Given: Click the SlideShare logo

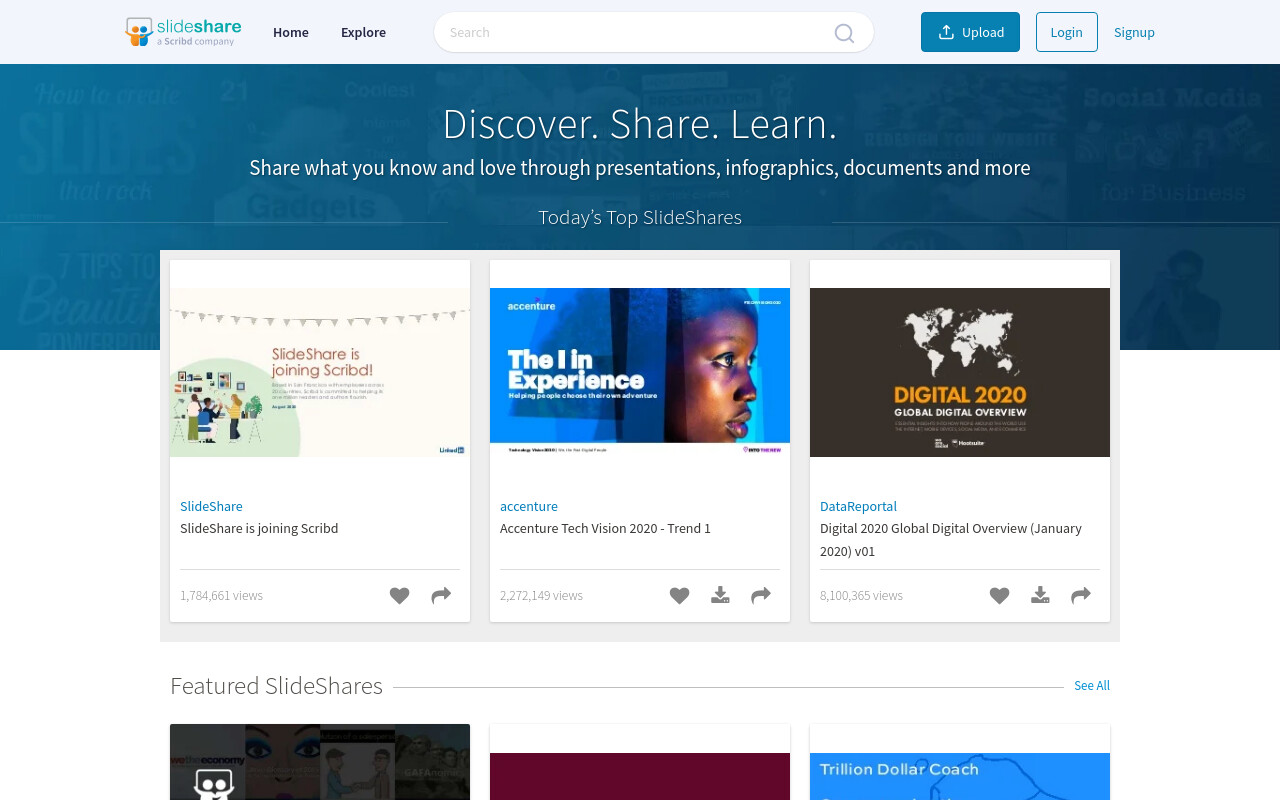Looking at the screenshot, I should tap(182, 32).
